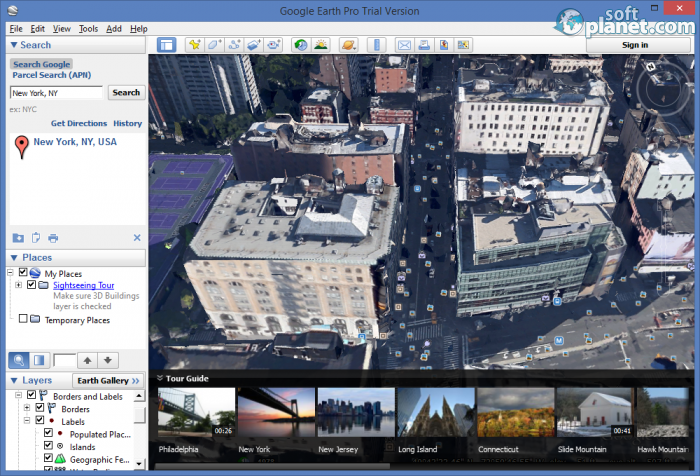Toggle the Places transparency panel icon

point(39,360)
